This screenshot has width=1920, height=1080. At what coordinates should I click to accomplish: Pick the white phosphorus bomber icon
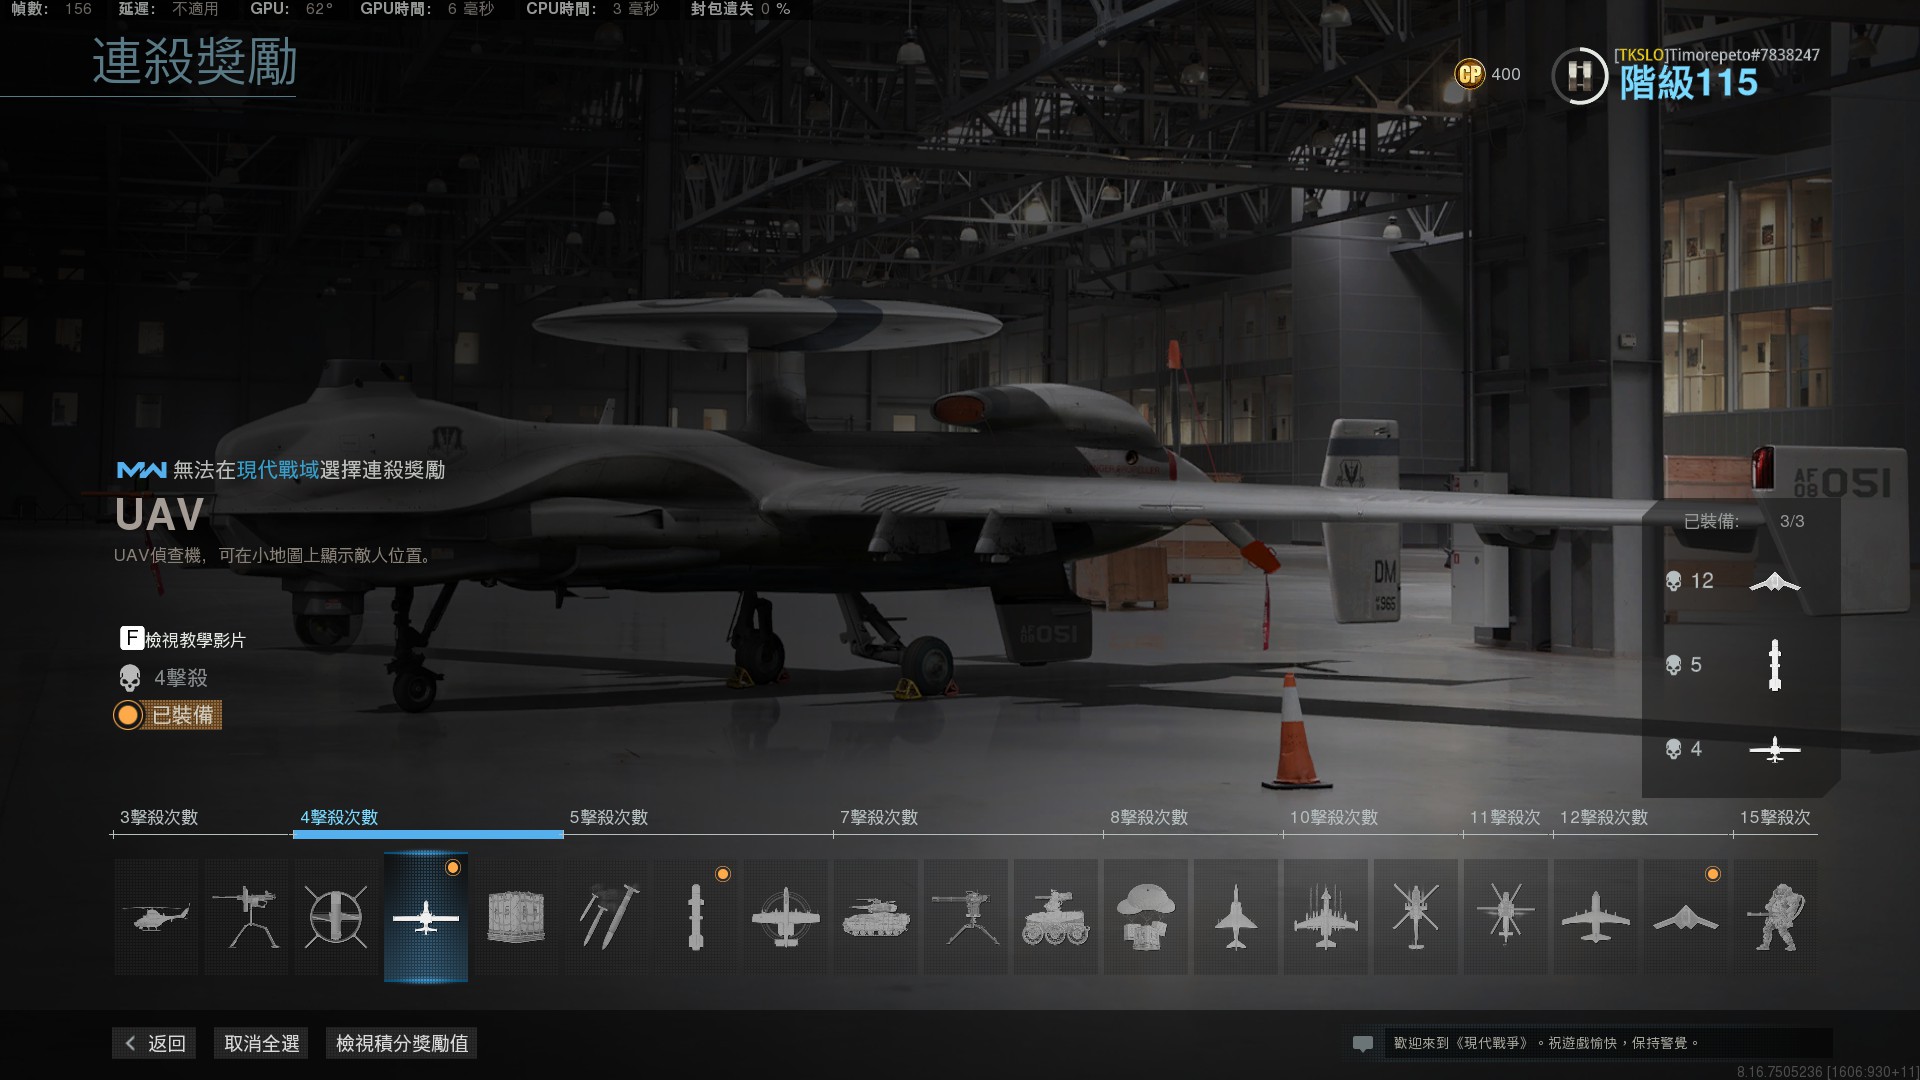pos(1326,916)
